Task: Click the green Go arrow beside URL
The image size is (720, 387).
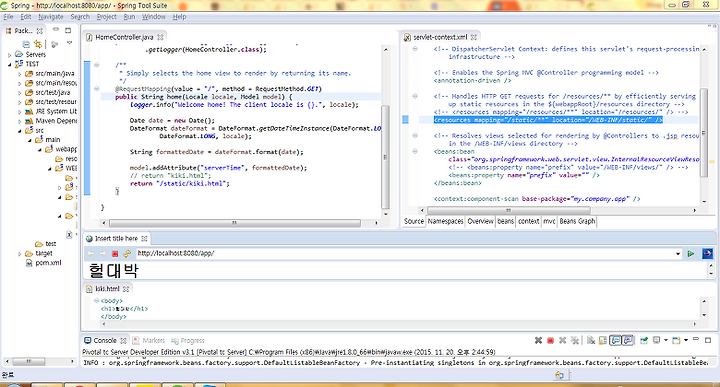Action: [691, 253]
